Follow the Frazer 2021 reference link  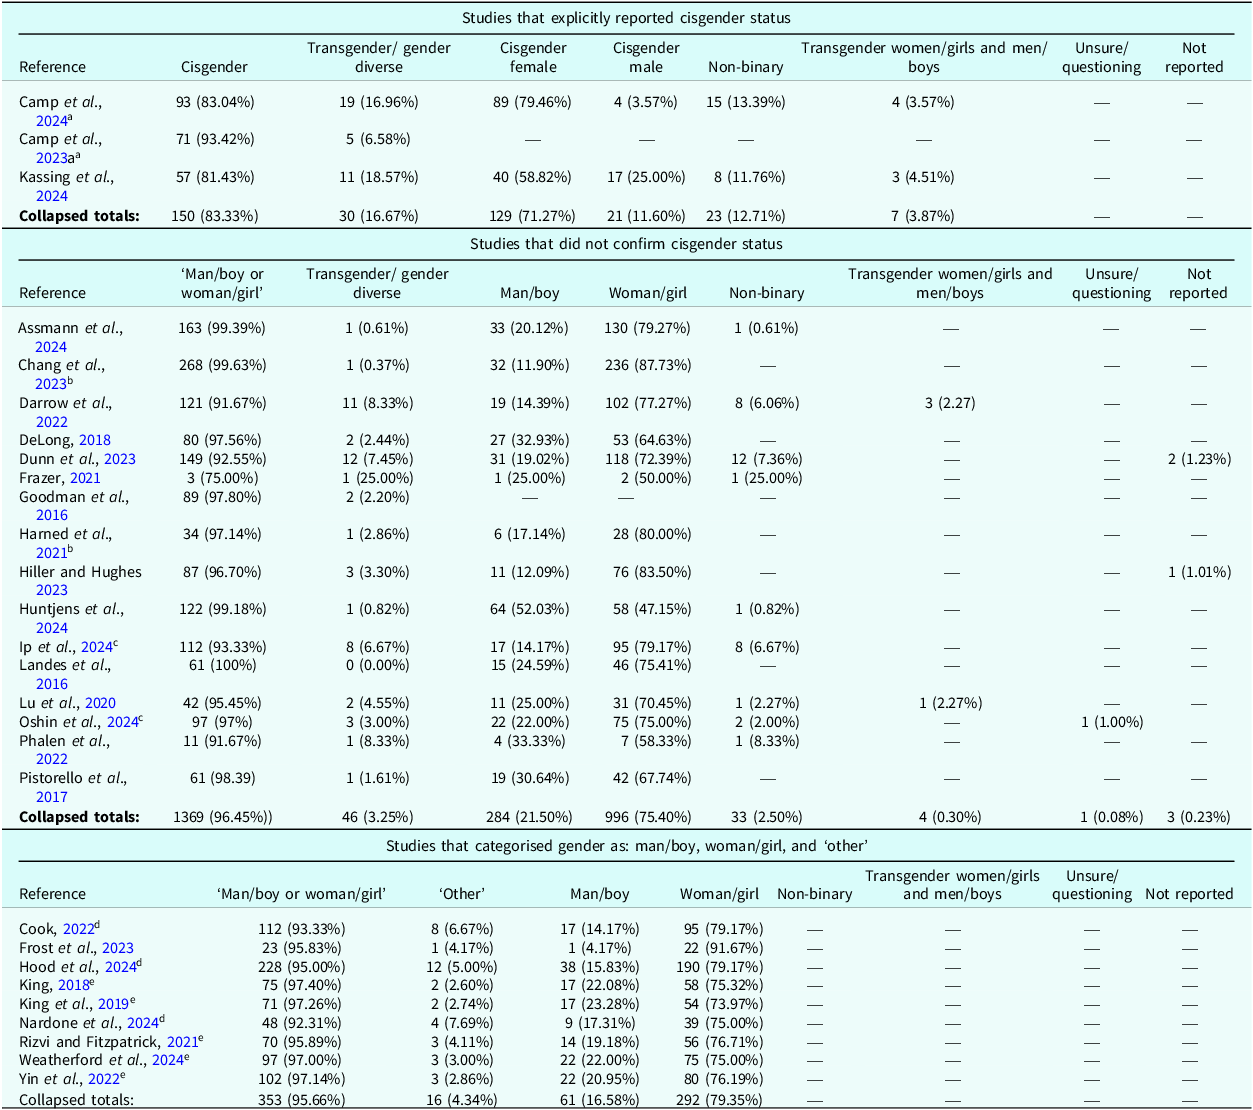[85, 478]
